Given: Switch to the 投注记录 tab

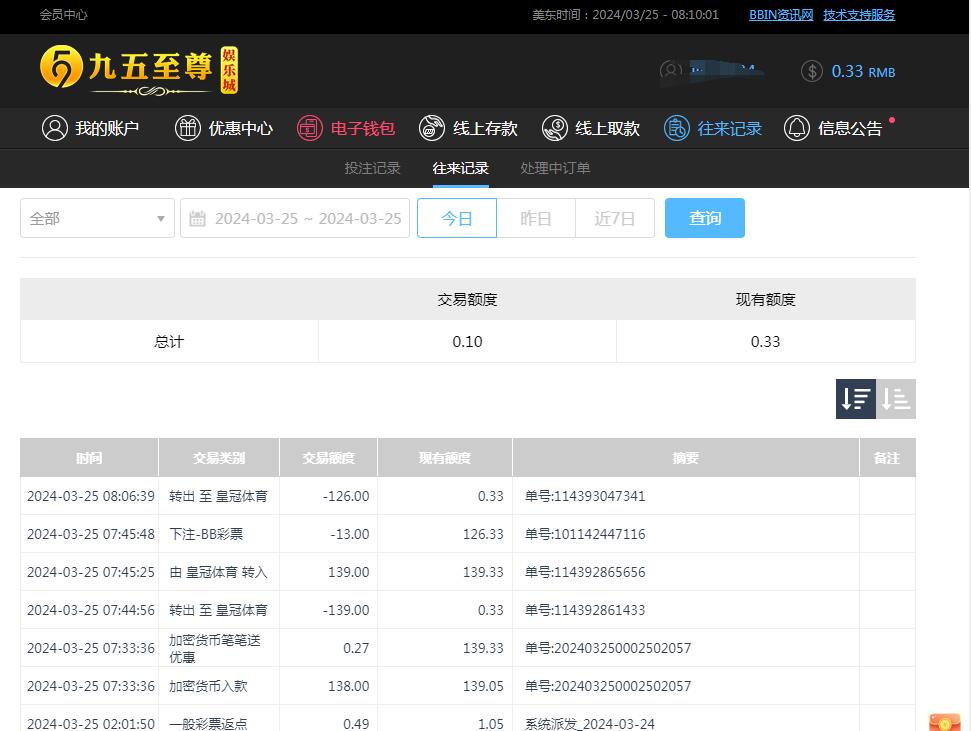Looking at the screenshot, I should coord(372,168).
